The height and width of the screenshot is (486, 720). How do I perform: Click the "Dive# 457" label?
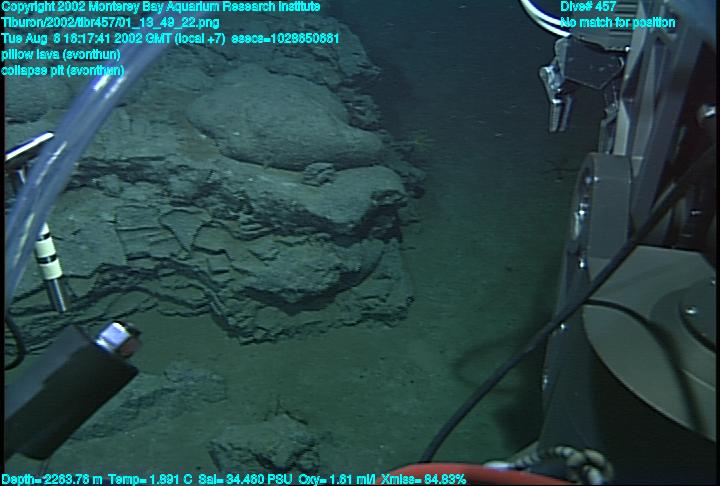pos(587,7)
